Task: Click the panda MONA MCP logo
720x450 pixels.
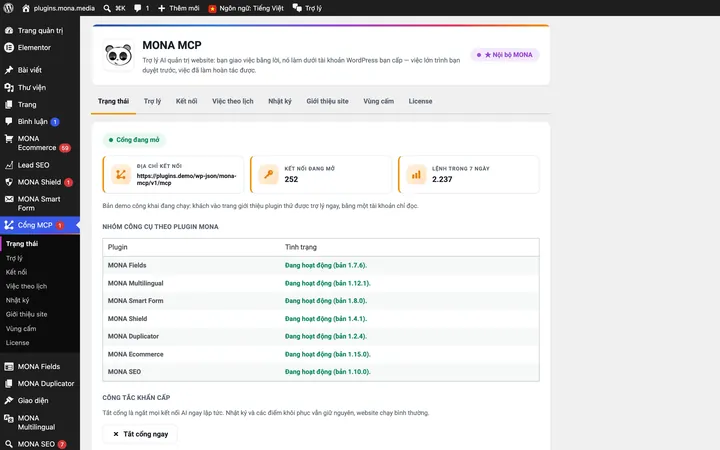Action: (119, 56)
